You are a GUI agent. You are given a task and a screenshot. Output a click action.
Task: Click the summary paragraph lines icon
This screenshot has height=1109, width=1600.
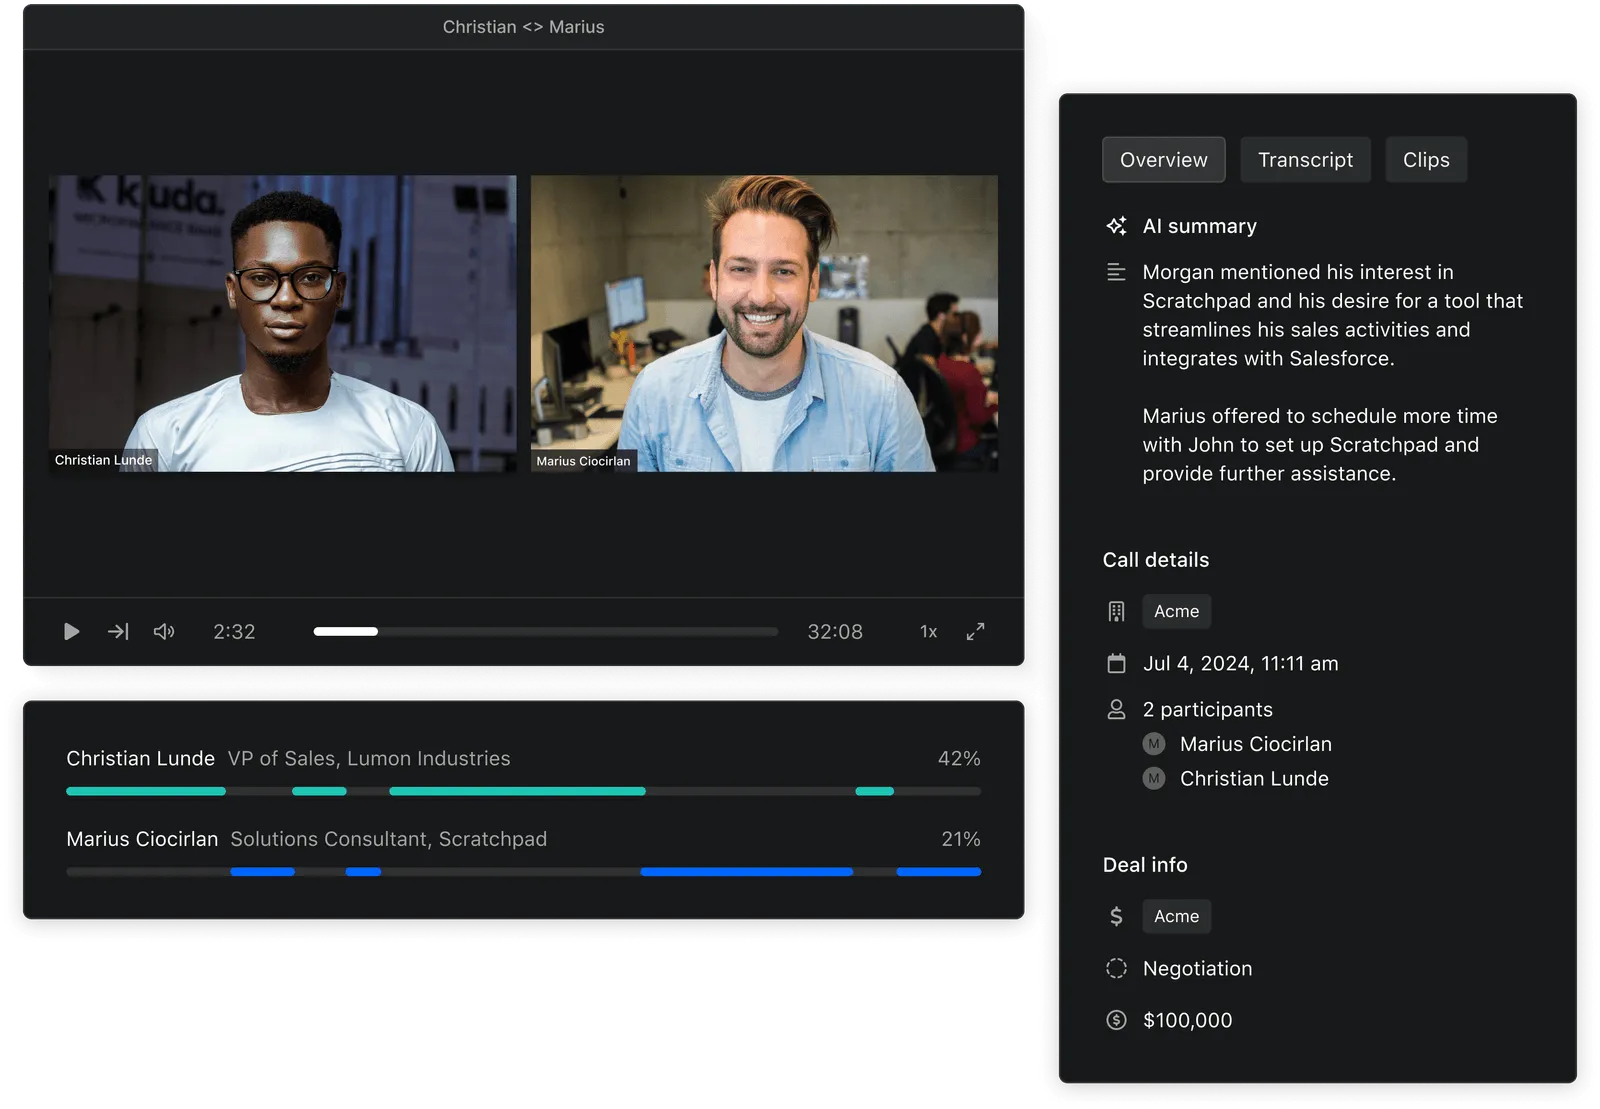(x=1117, y=272)
